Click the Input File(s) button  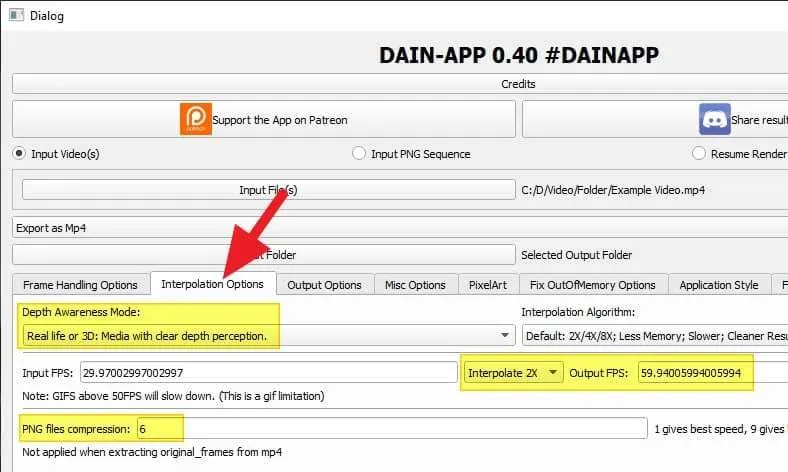[x=268, y=190]
